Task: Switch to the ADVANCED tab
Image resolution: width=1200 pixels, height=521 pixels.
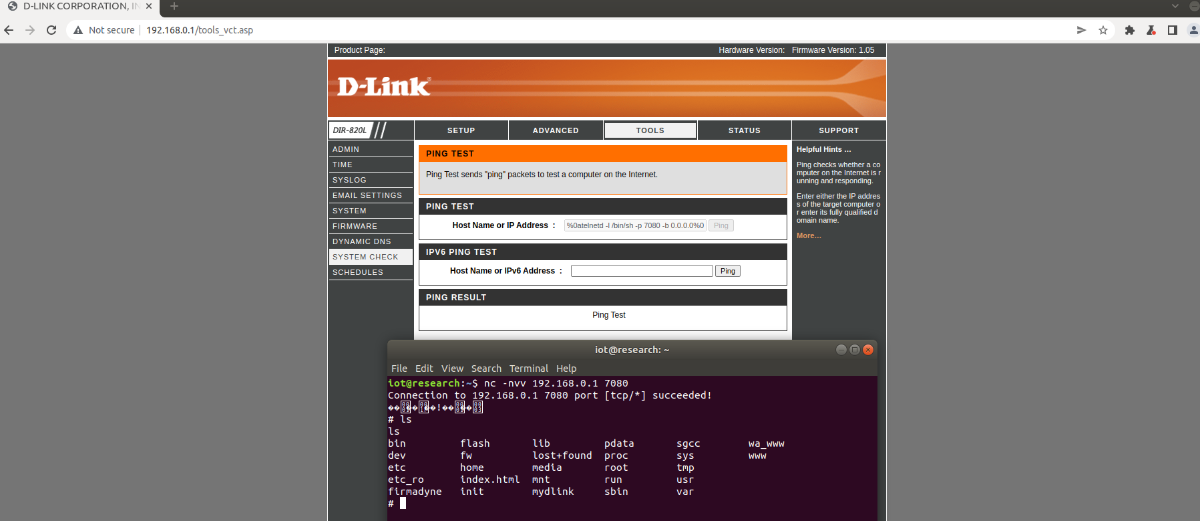Action: [x=556, y=130]
